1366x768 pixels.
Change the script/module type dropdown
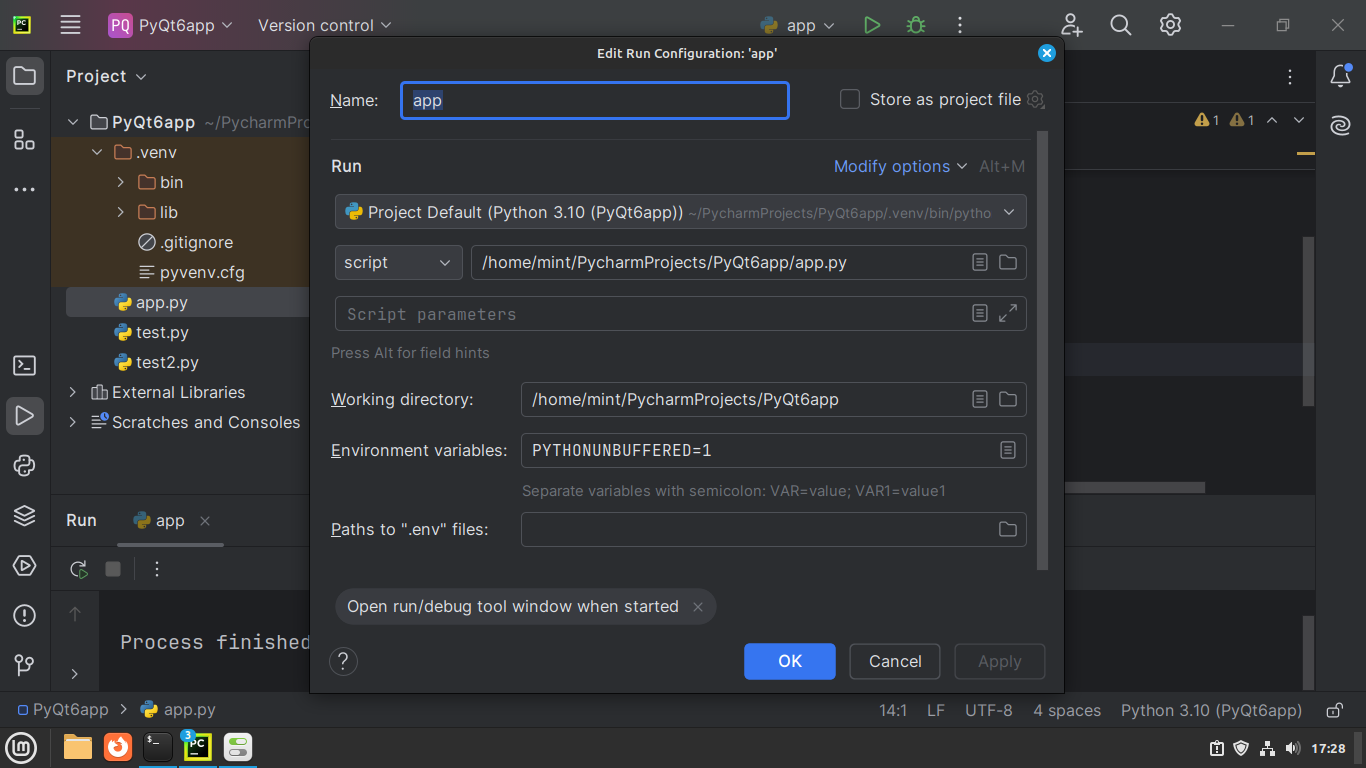click(398, 262)
